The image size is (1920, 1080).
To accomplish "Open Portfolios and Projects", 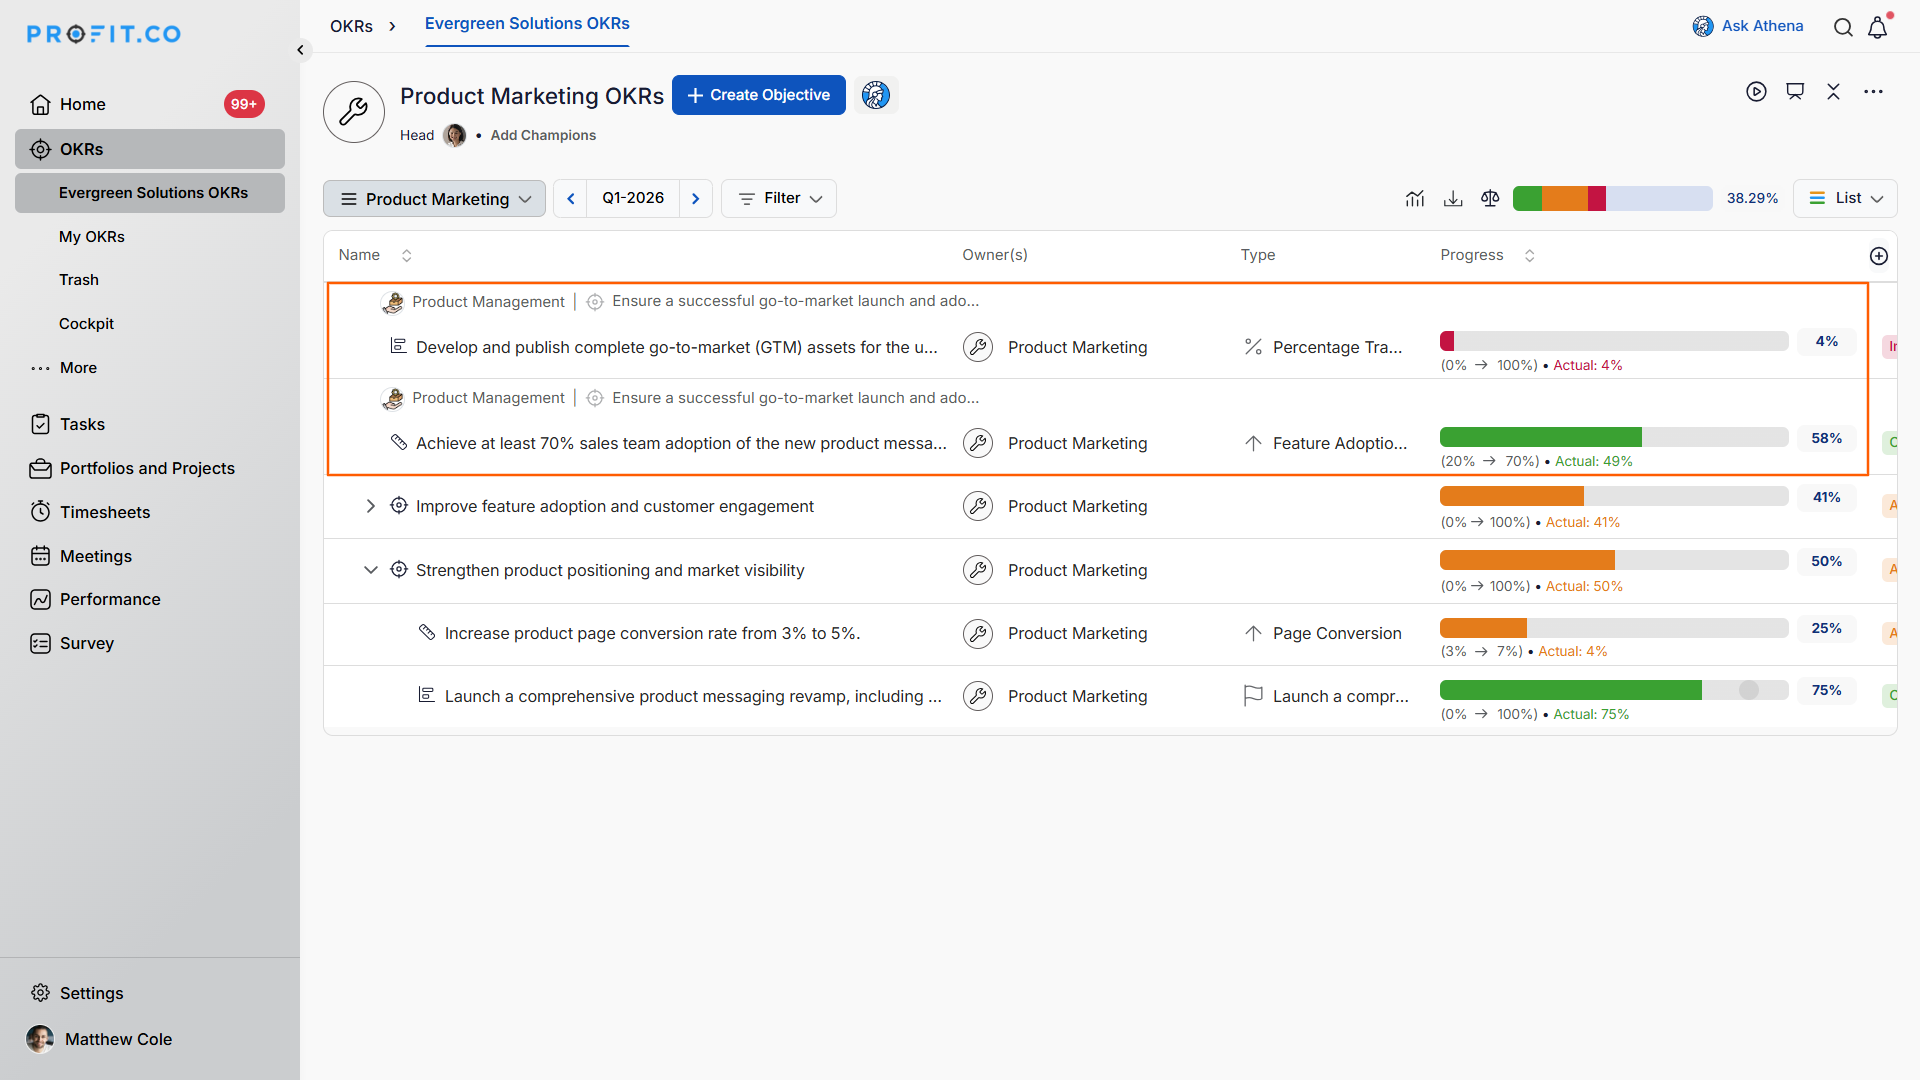I will [x=133, y=468].
